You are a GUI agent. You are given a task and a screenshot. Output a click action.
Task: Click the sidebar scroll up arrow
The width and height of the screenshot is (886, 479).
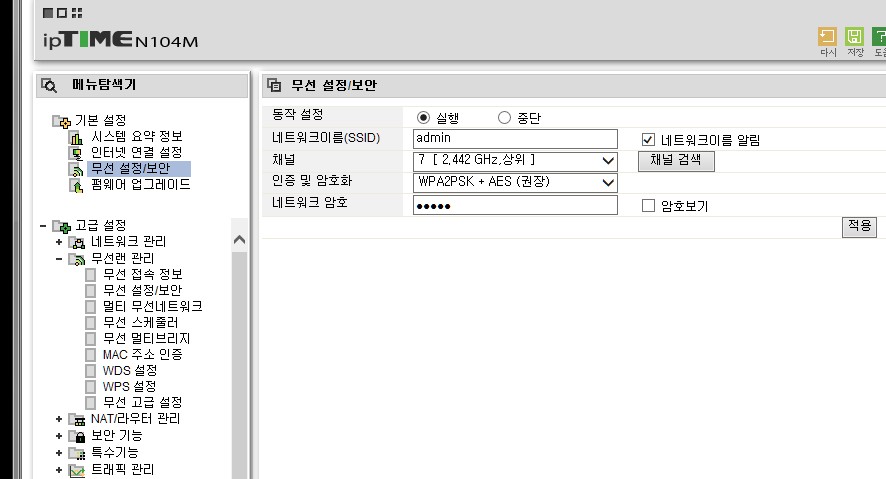point(240,240)
